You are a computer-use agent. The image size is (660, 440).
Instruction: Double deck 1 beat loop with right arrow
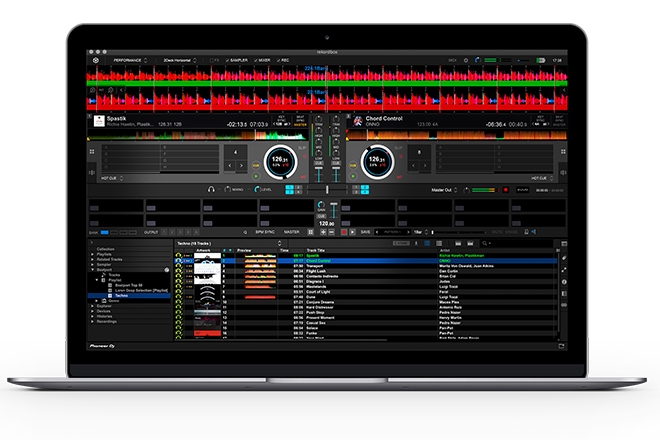[241, 165]
